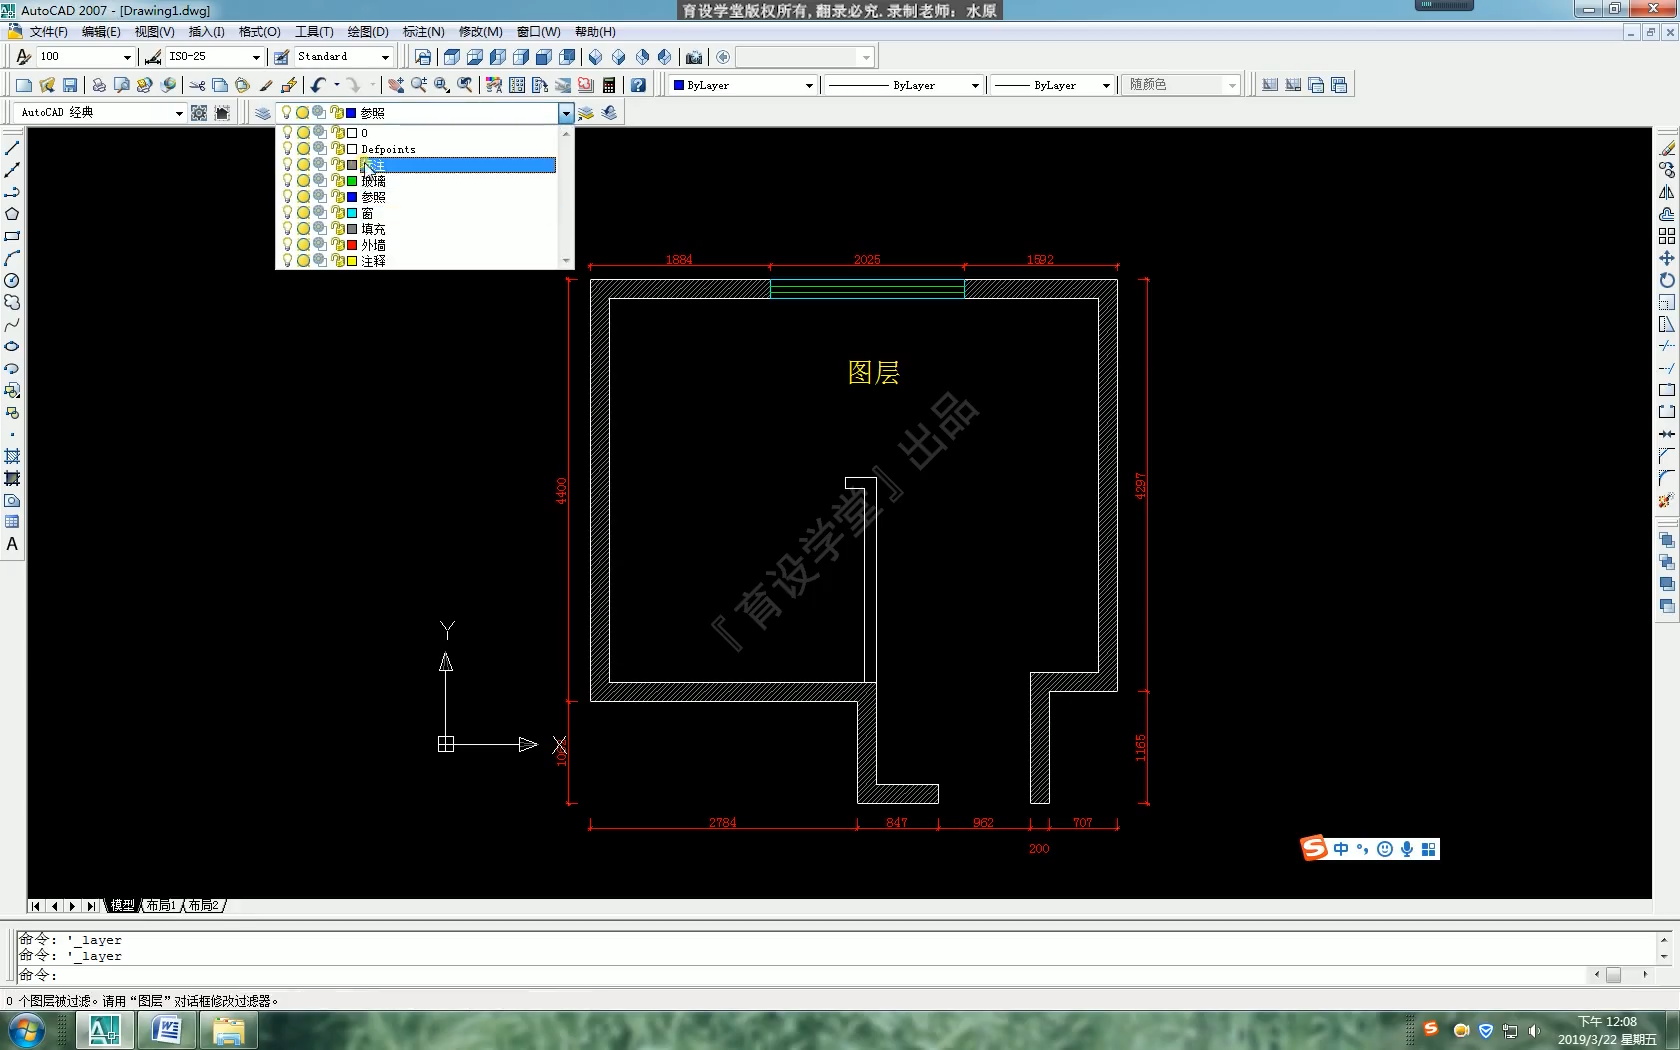Image resolution: width=1680 pixels, height=1050 pixels.
Task: Select the Table tool
Action: [12, 522]
